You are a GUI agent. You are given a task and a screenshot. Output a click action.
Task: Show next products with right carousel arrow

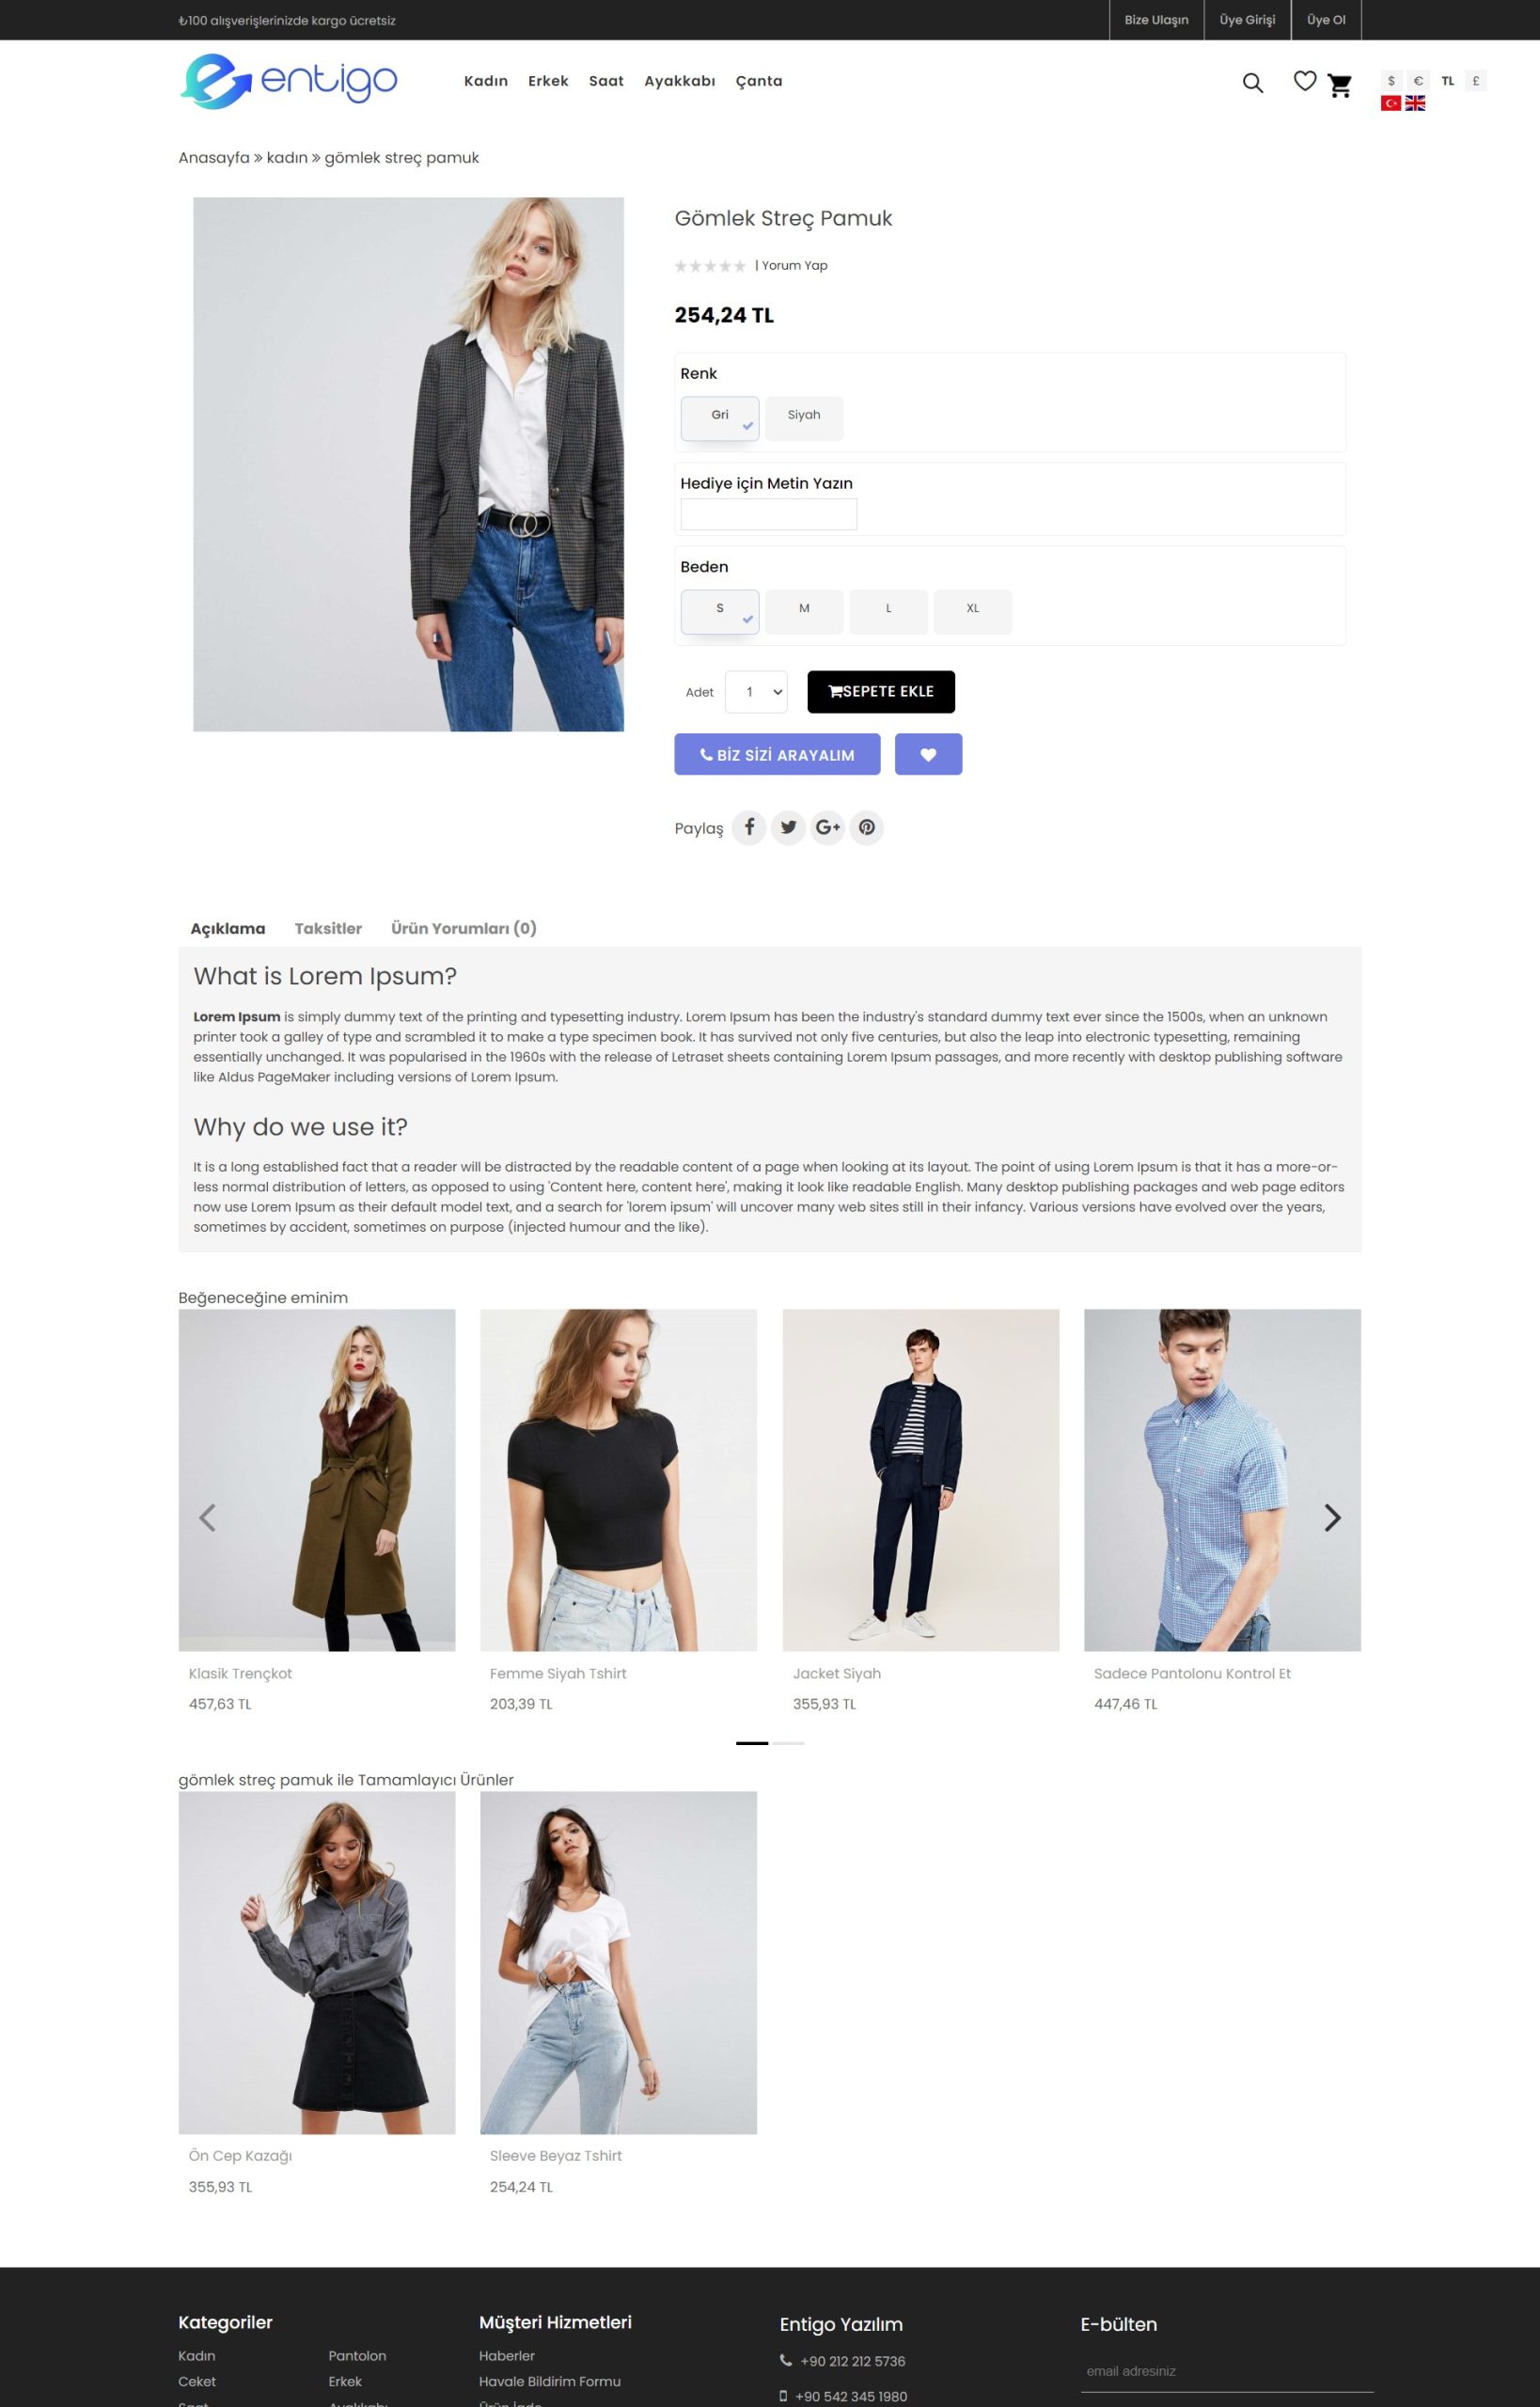click(1332, 1518)
